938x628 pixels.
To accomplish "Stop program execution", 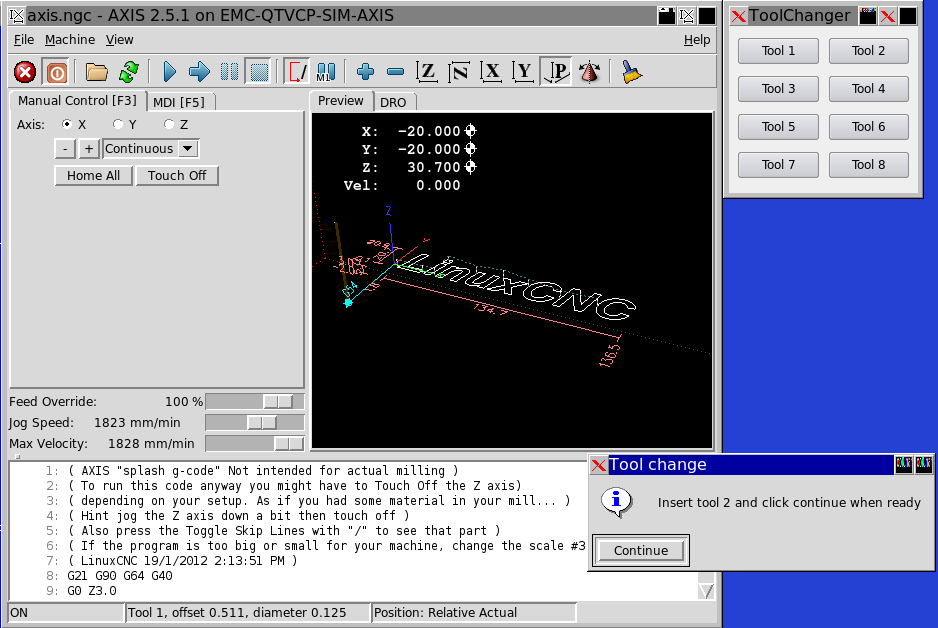I will click(259, 72).
